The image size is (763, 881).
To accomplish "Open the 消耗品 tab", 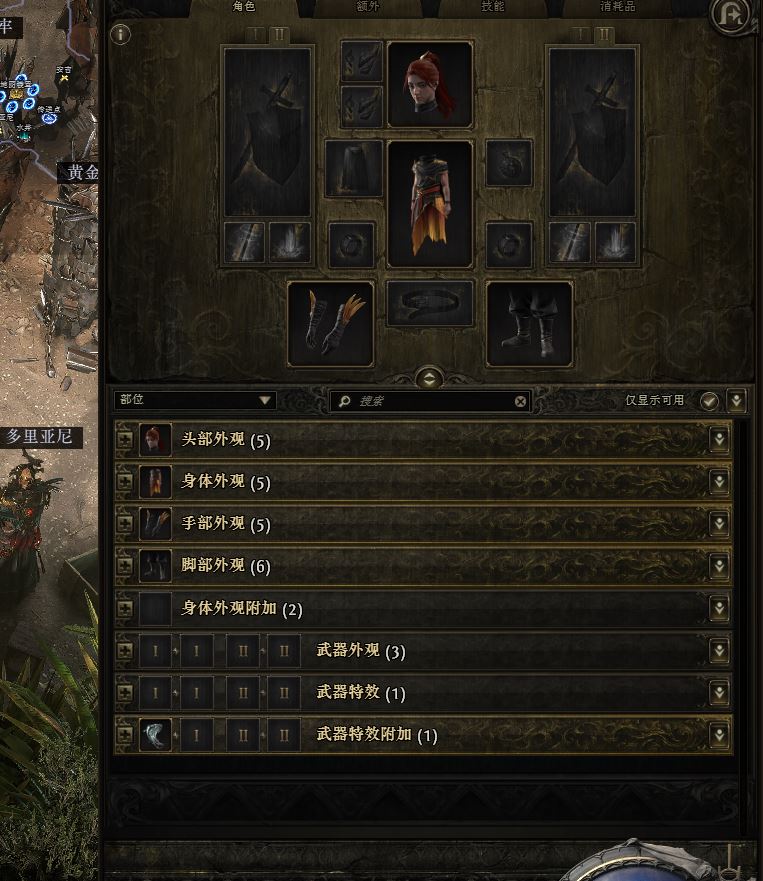I will [x=617, y=7].
